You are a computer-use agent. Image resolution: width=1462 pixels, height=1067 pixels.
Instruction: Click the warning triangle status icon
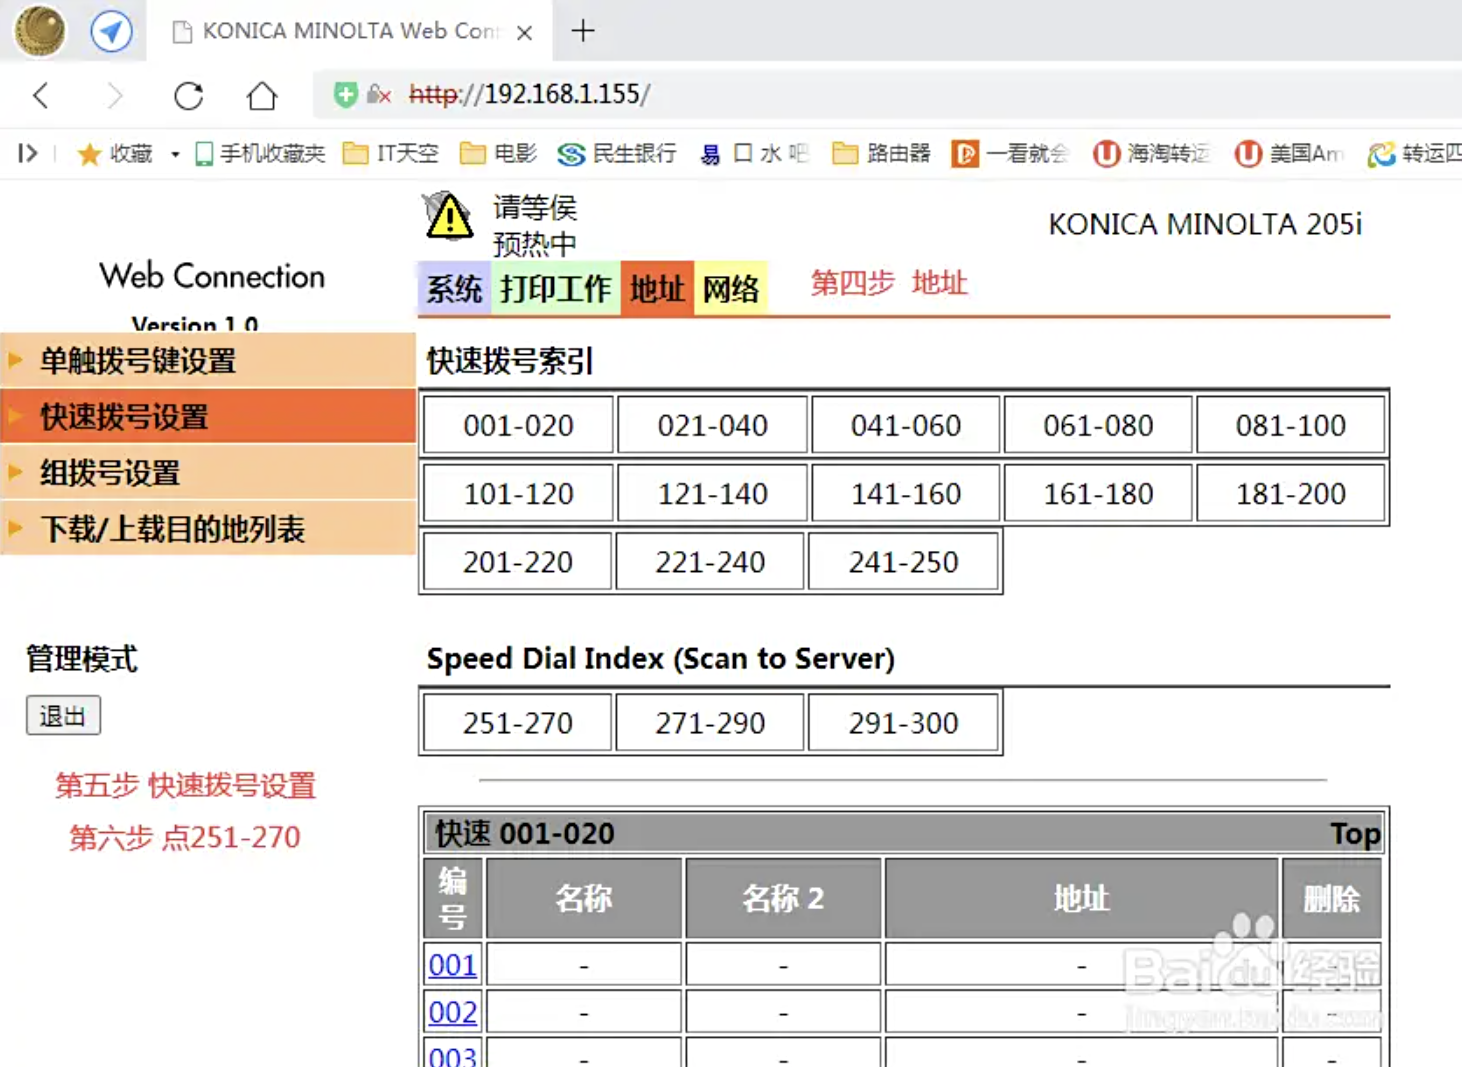[x=449, y=216]
